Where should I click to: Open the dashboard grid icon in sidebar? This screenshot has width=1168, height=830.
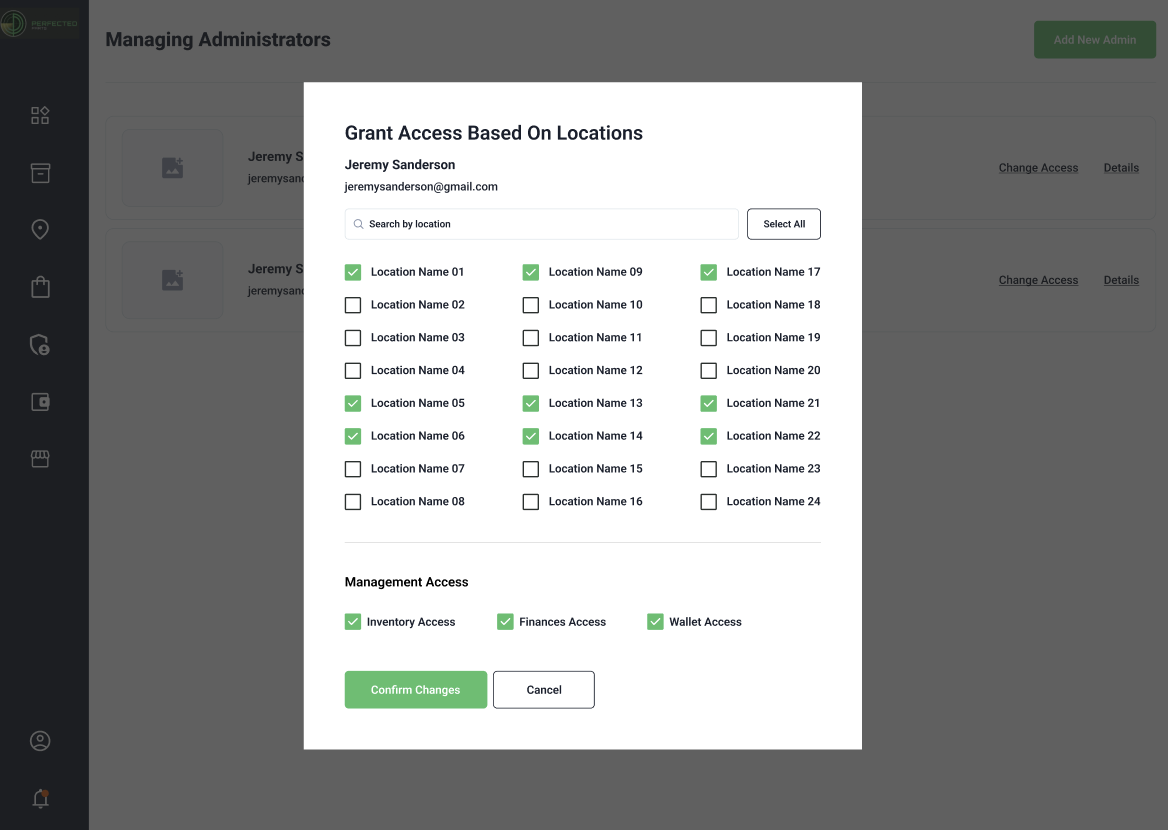point(40,116)
